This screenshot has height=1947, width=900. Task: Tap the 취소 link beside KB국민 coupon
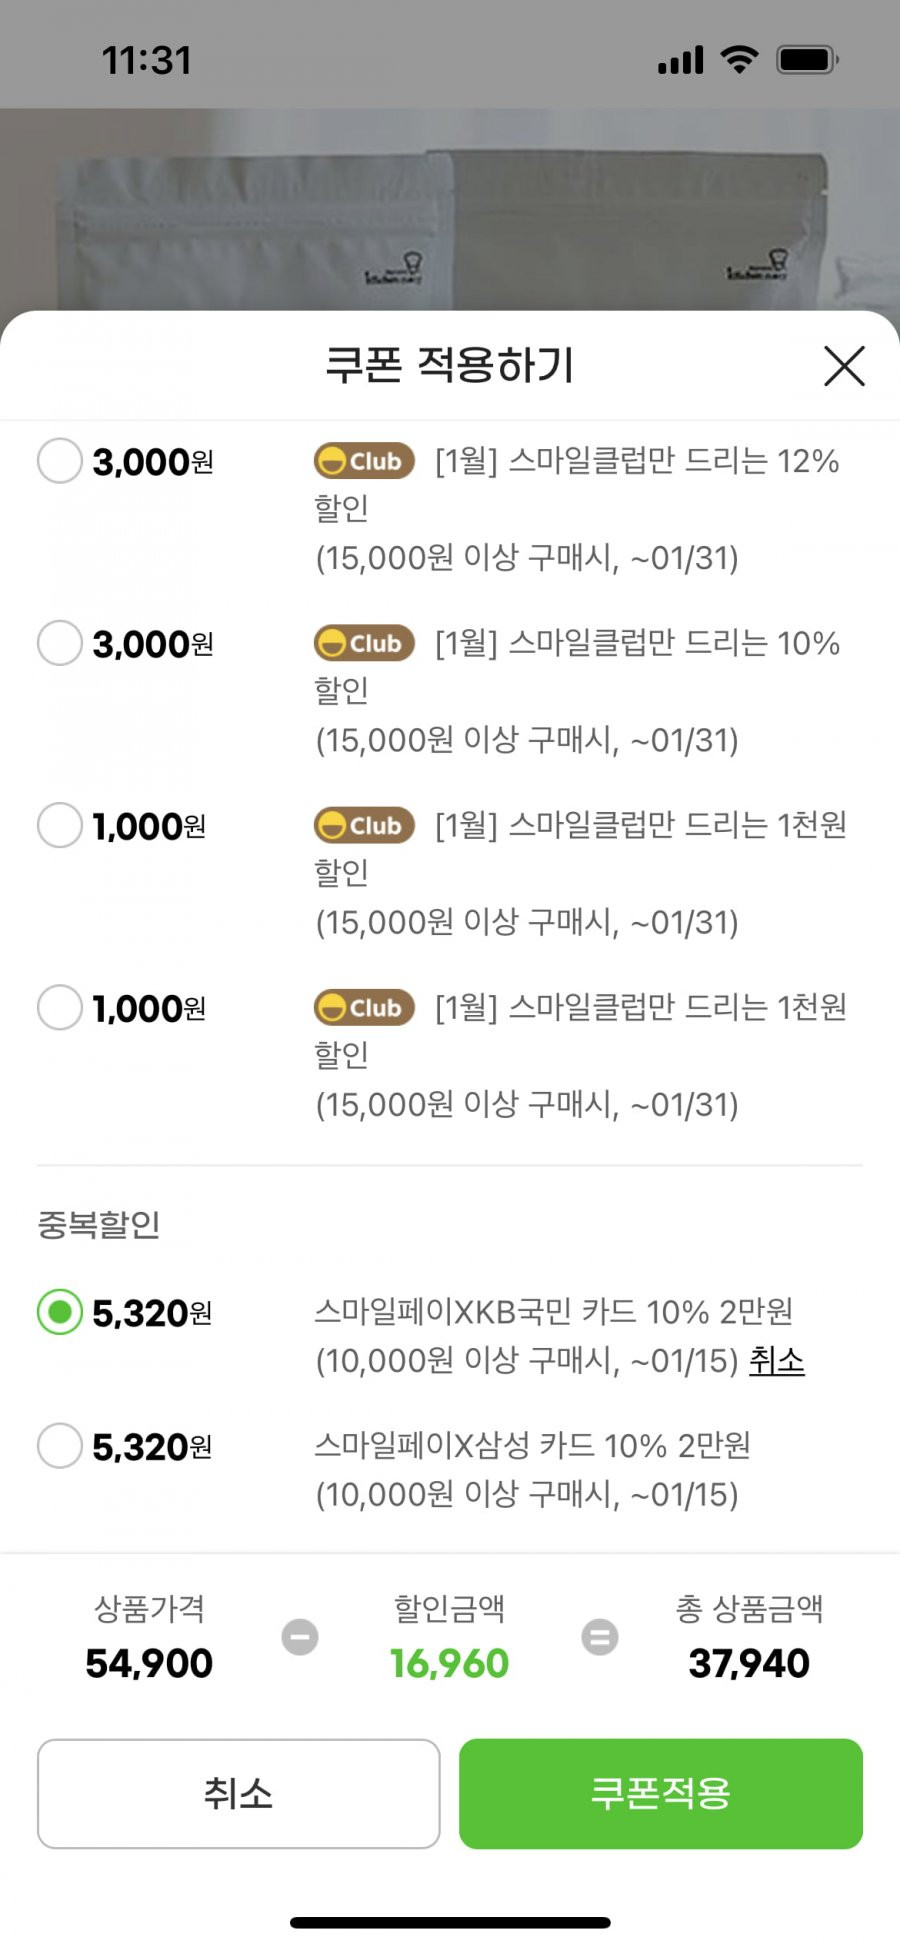click(x=777, y=1360)
